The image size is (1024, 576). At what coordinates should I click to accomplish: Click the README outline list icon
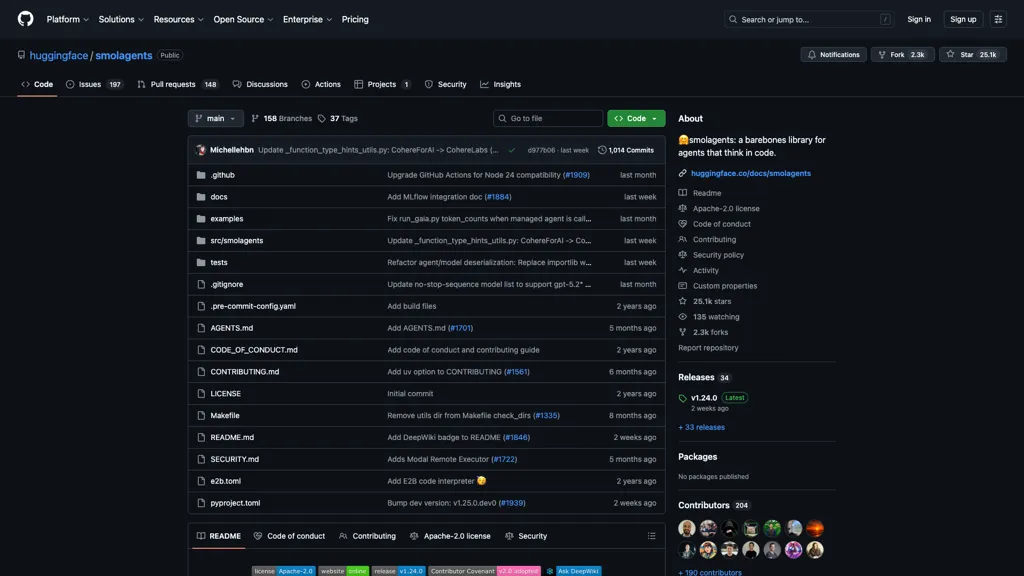tap(651, 536)
